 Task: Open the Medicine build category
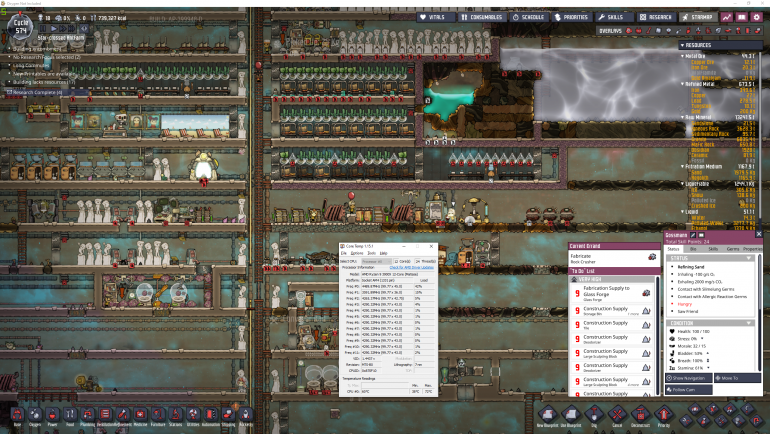[140, 416]
